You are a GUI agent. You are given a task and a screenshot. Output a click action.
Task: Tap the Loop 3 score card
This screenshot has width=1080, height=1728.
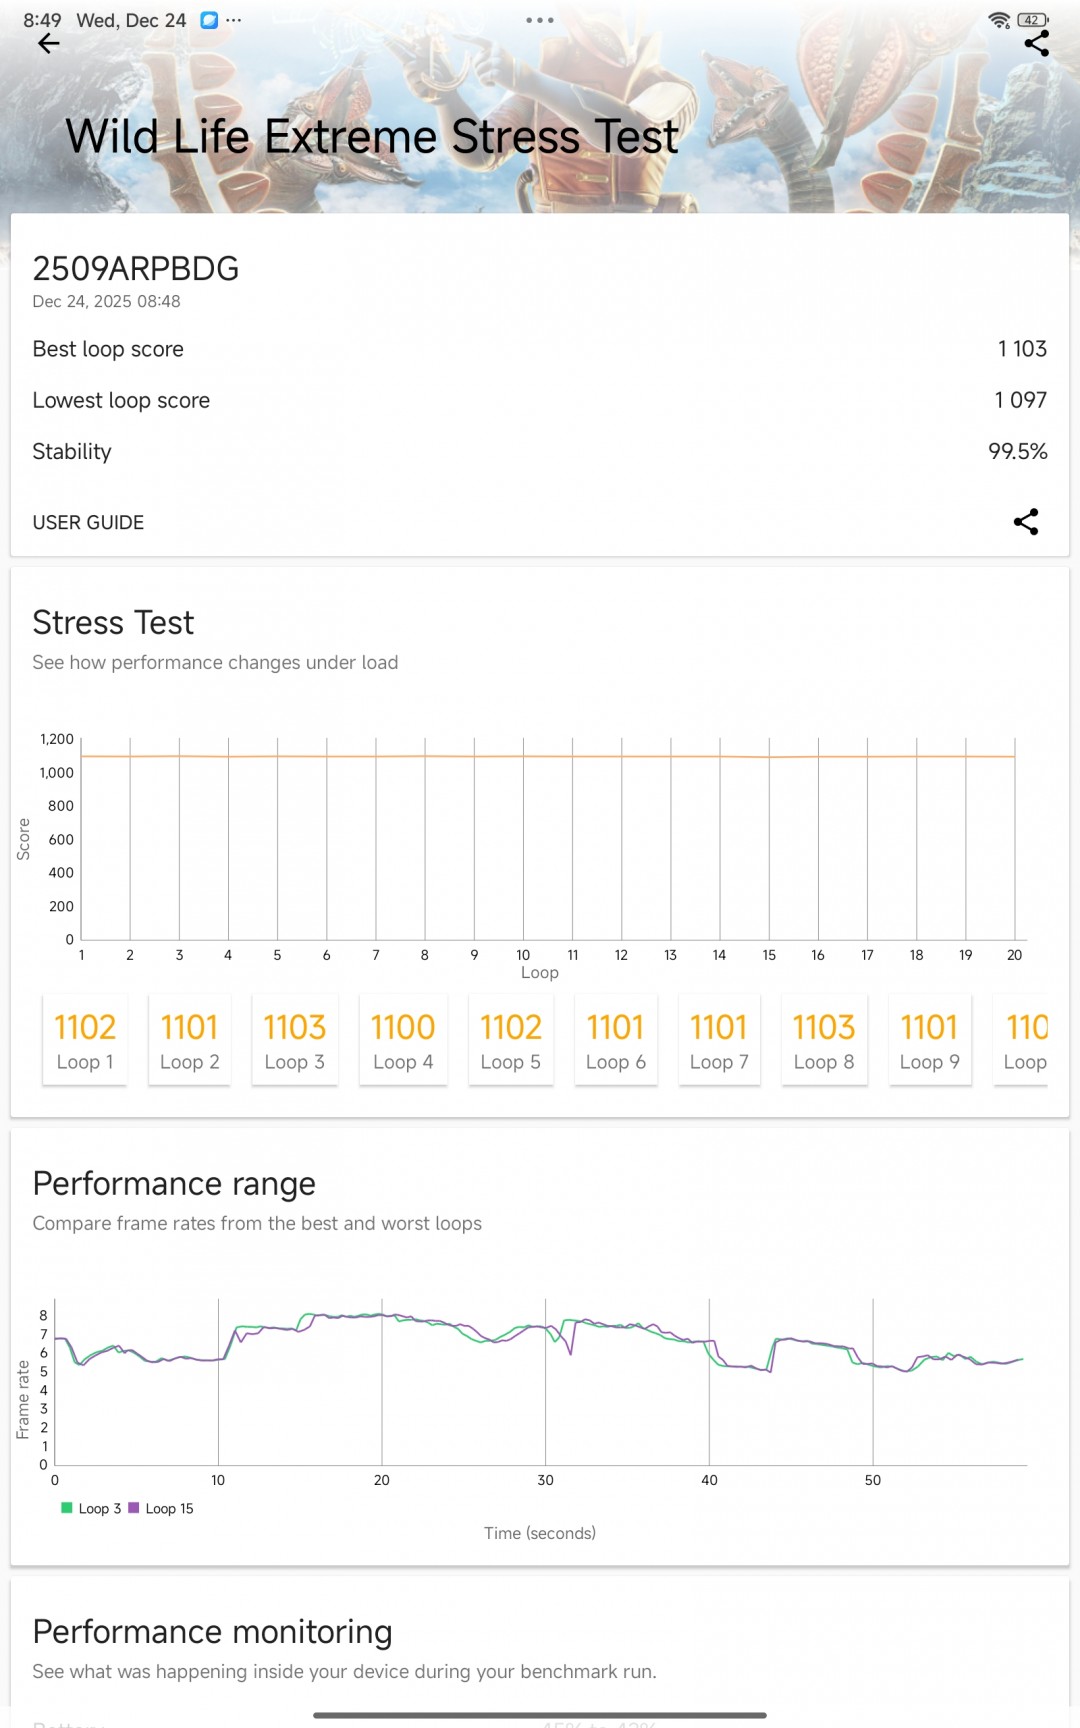tap(295, 1040)
